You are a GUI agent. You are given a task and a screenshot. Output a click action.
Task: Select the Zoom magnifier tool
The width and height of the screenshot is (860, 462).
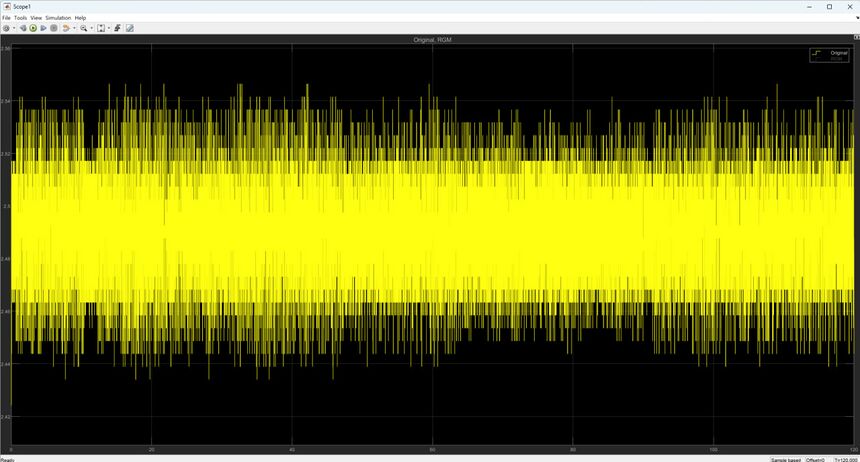[x=84, y=28]
